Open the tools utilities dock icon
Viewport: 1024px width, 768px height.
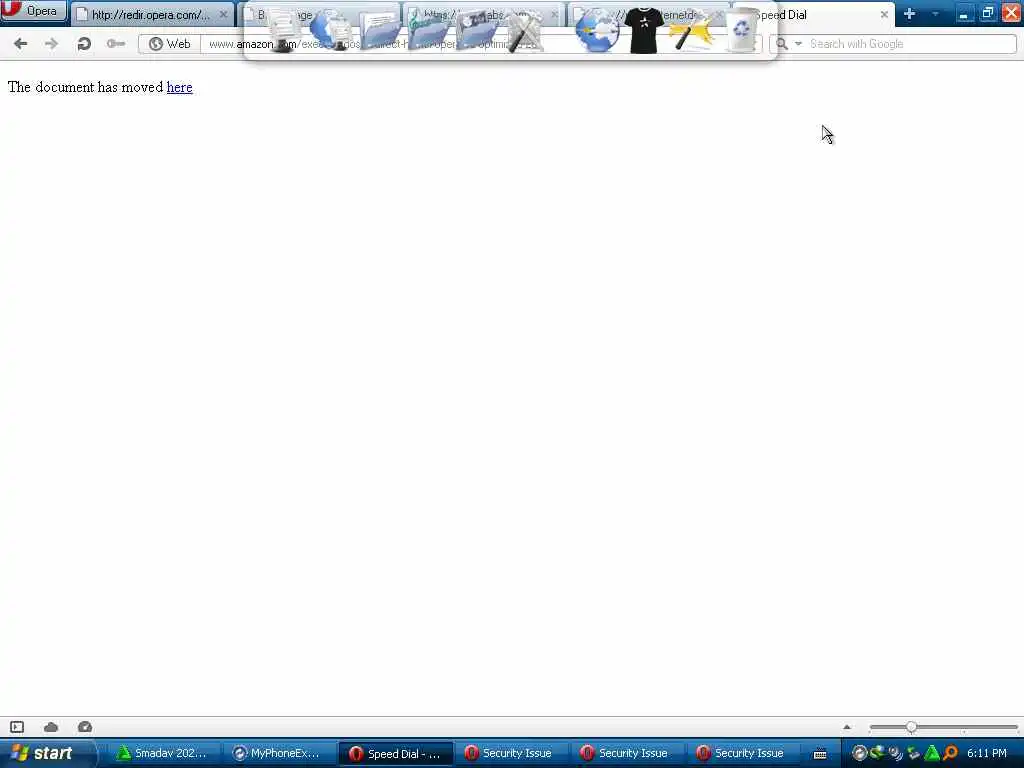click(524, 32)
